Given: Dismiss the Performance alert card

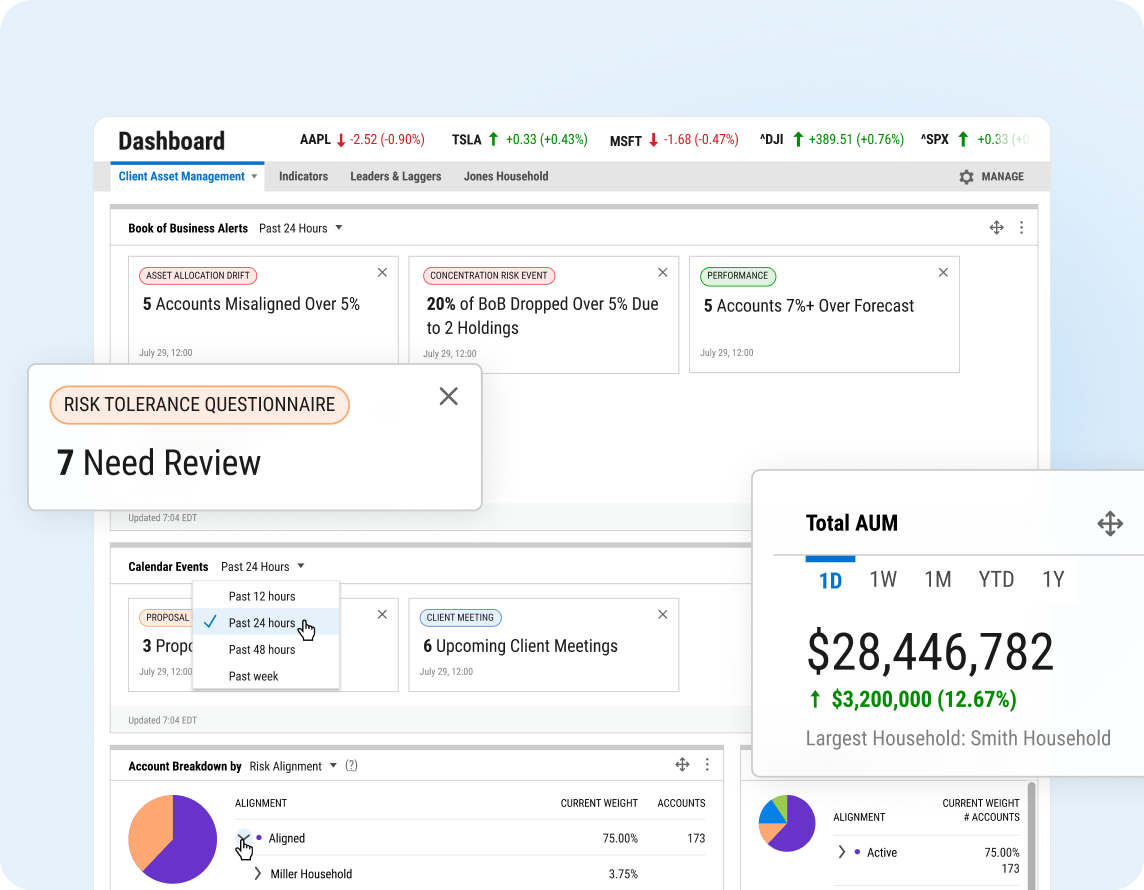Looking at the screenshot, I should pyautogui.click(x=943, y=272).
